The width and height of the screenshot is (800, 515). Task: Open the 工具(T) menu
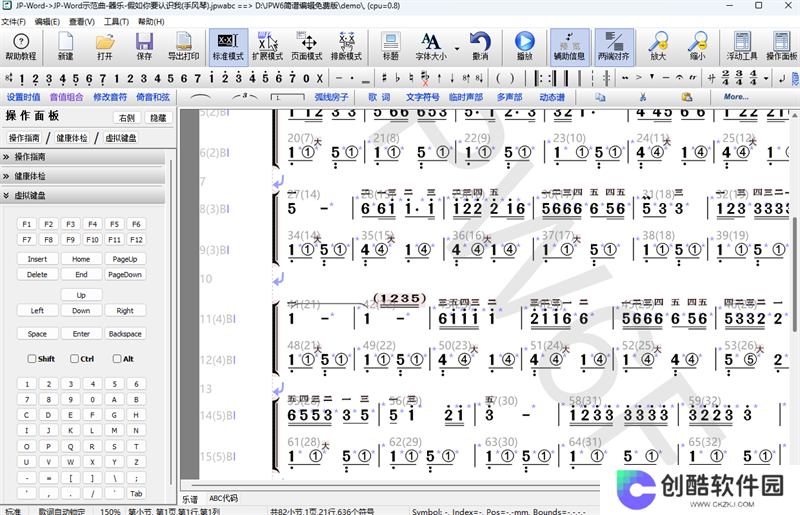[x=116, y=21]
